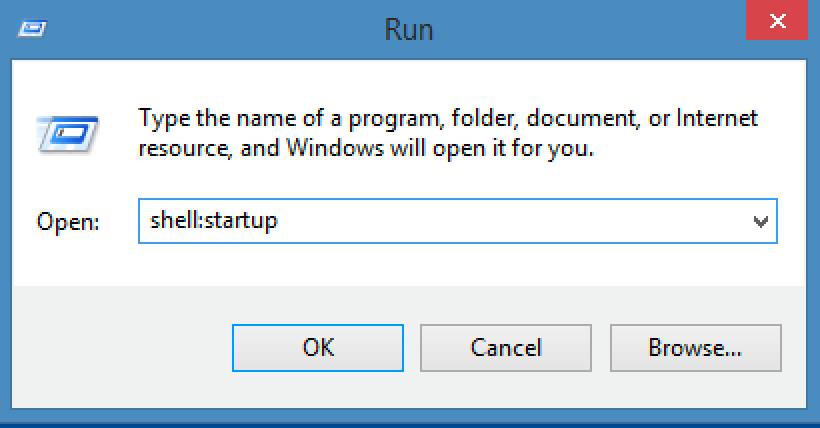Viewport: 820px width, 428px height.
Task: Click the word "folder" in the description
Action: pyautogui.click(x=482, y=119)
